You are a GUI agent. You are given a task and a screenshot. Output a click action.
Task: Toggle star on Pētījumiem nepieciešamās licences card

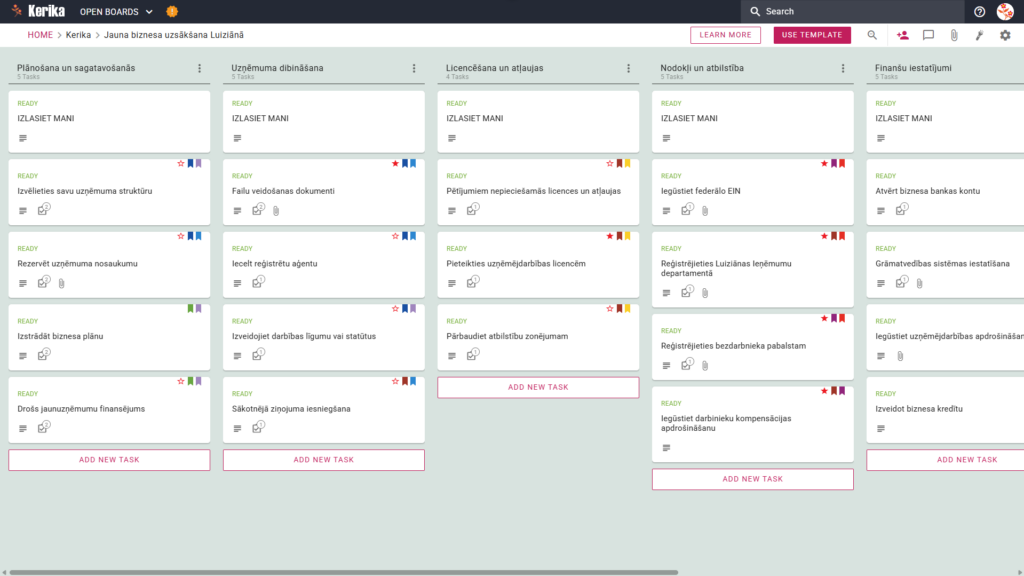pyautogui.click(x=610, y=164)
